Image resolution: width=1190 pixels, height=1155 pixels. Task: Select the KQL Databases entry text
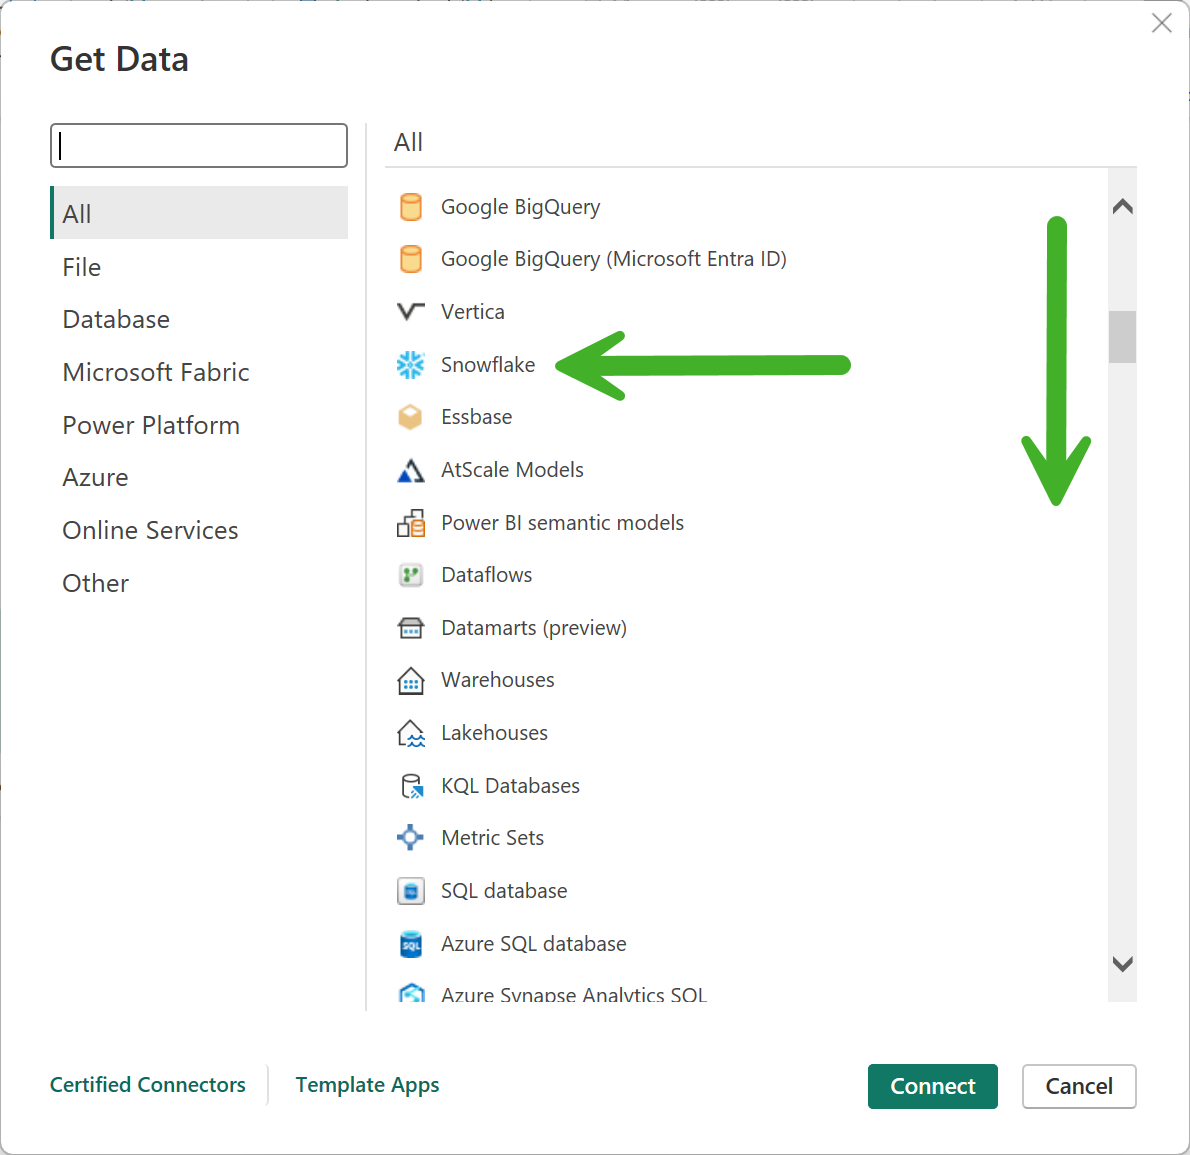pyautogui.click(x=510, y=786)
